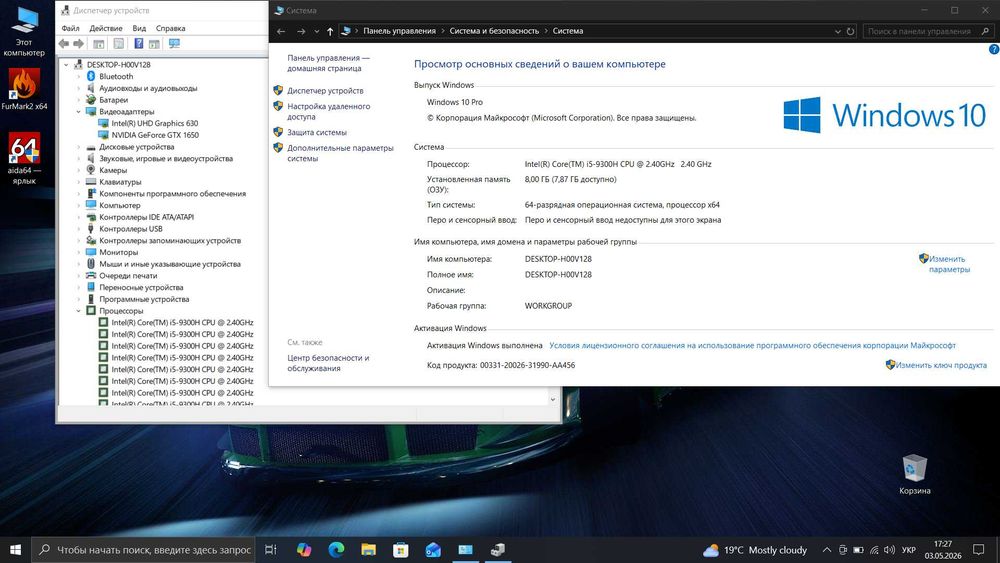Image resolution: width=1000 pixels, height=563 pixels.
Task: Open FurMark2 x64 desktop shortcut
Action: (24, 89)
